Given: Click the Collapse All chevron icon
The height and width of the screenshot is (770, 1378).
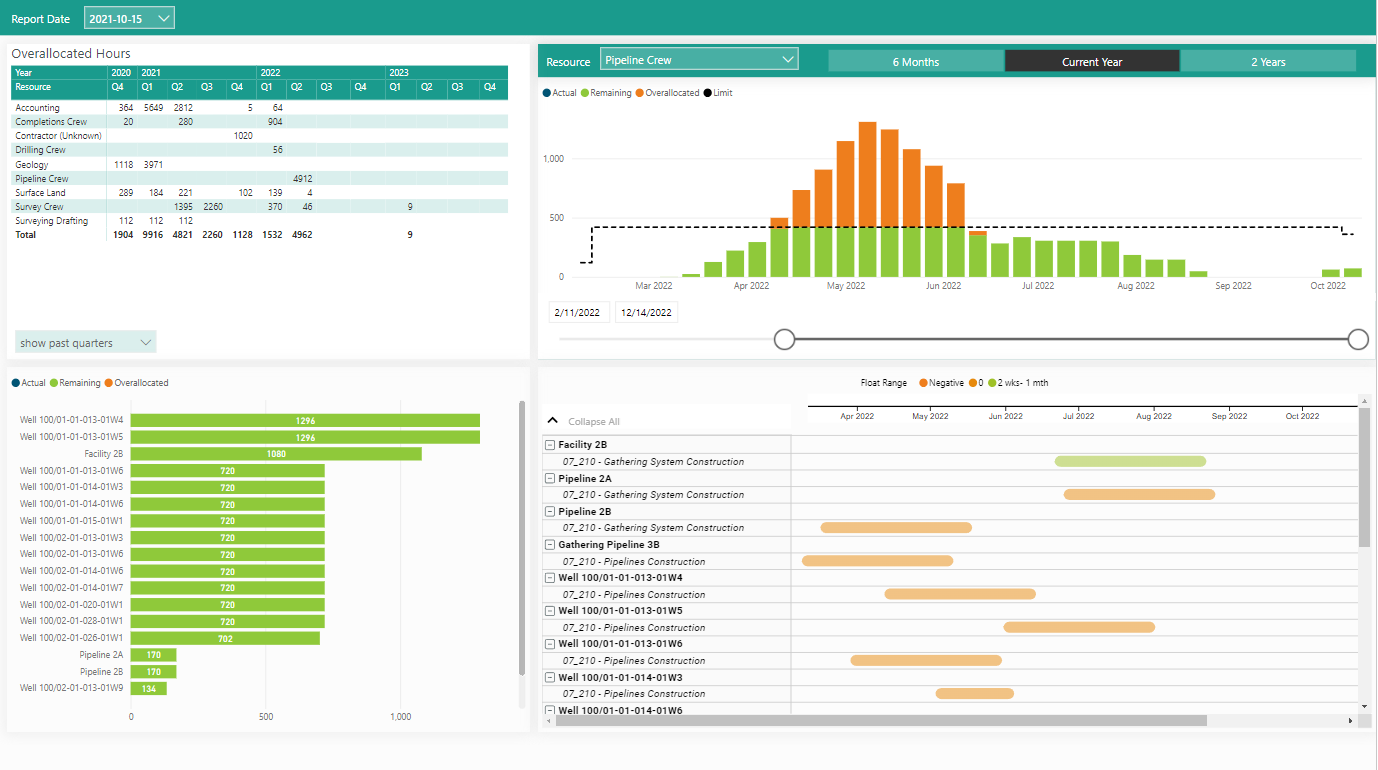Looking at the screenshot, I should 553,421.
